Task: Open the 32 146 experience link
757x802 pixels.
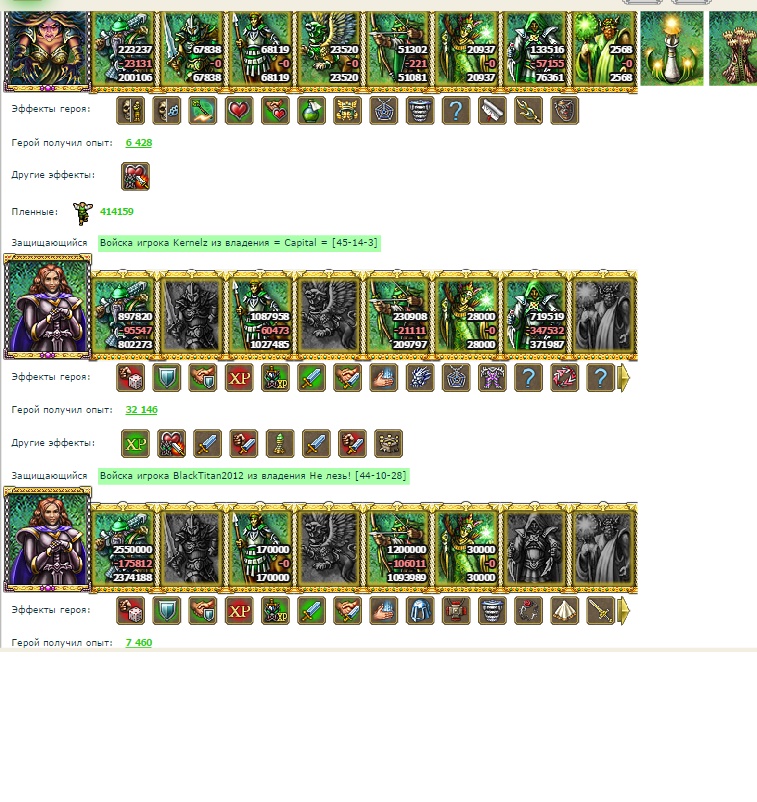Action: [142, 410]
